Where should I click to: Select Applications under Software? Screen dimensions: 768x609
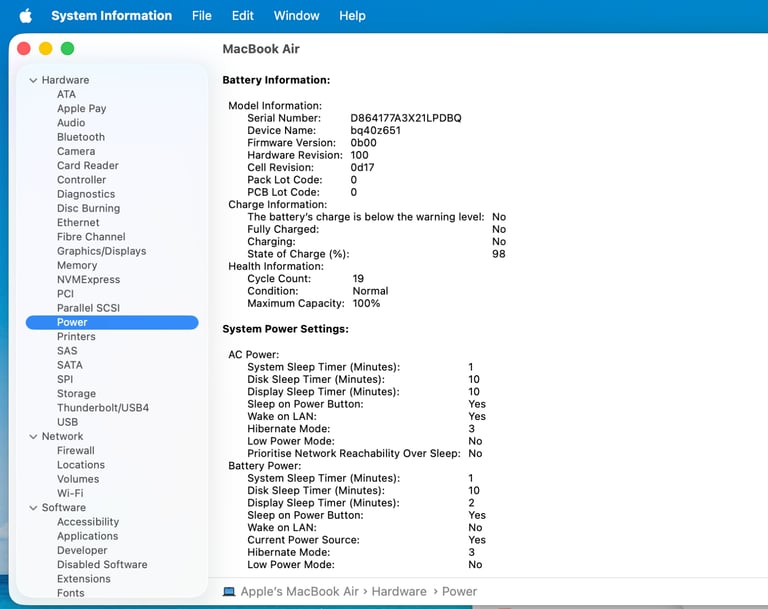87,536
